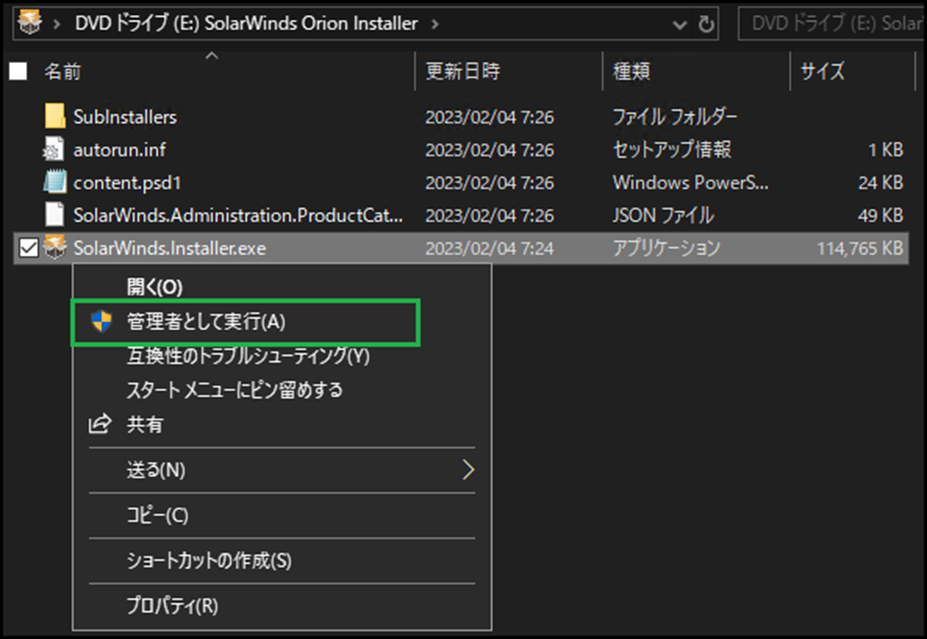This screenshot has height=639, width=927.
Task: Select SolarWinds.Administration.ProductCat... file name
Action: pyautogui.click(x=238, y=215)
